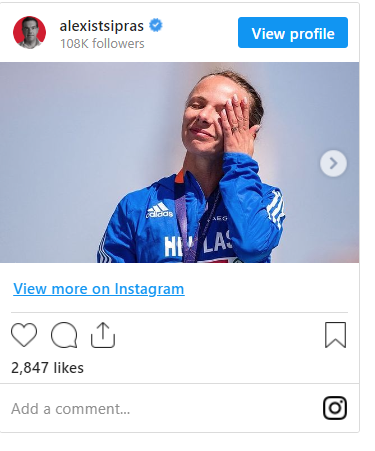Click the Instagram logo at the bottom

[335, 408]
